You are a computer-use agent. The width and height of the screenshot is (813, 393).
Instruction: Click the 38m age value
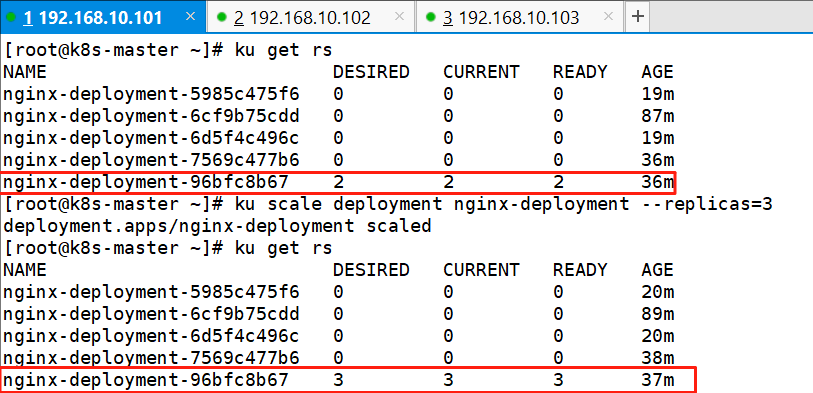pos(657,358)
